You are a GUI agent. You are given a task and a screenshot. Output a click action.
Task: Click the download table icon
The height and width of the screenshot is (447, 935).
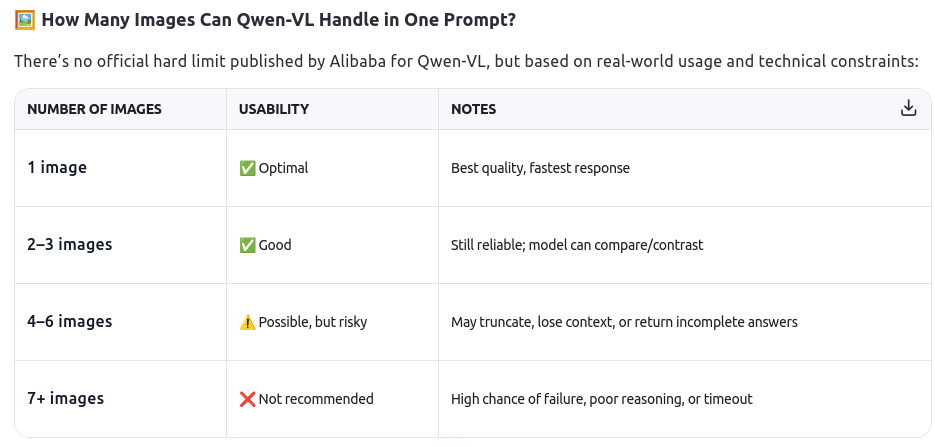click(908, 108)
